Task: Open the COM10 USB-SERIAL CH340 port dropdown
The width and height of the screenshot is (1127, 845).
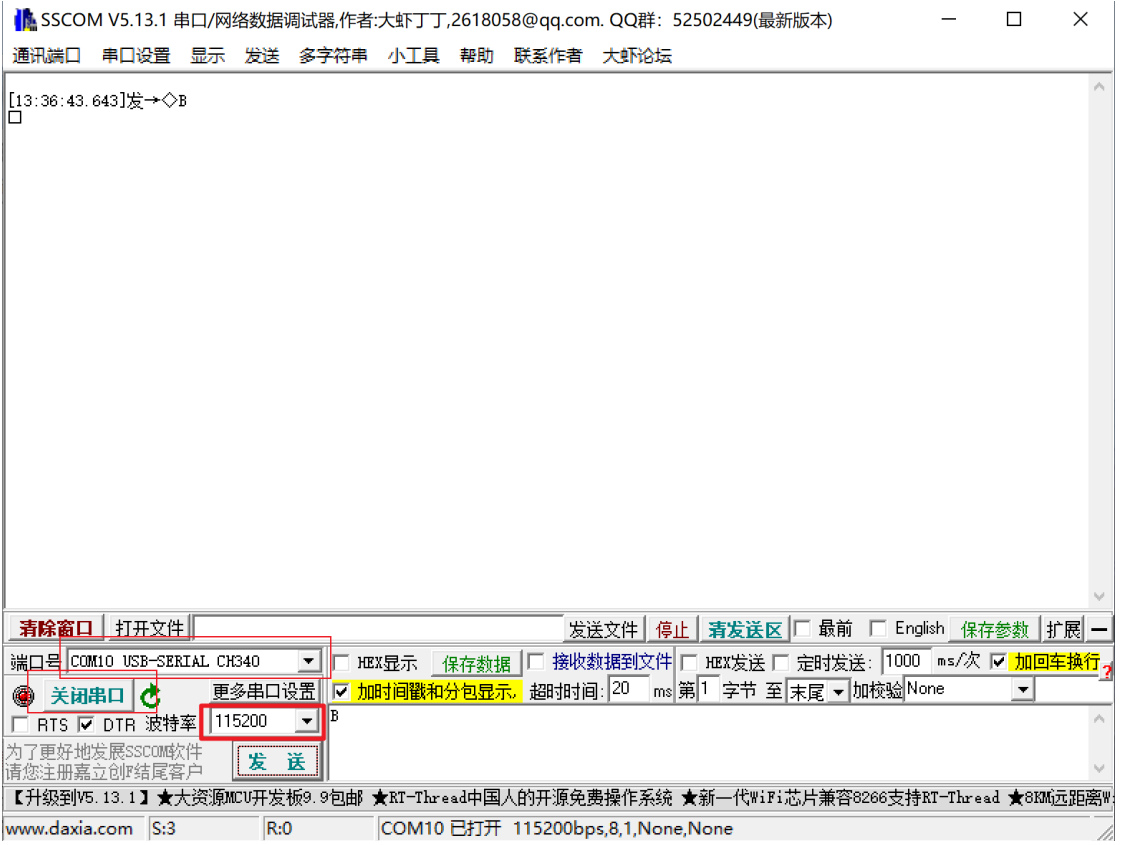Action: tap(310, 661)
